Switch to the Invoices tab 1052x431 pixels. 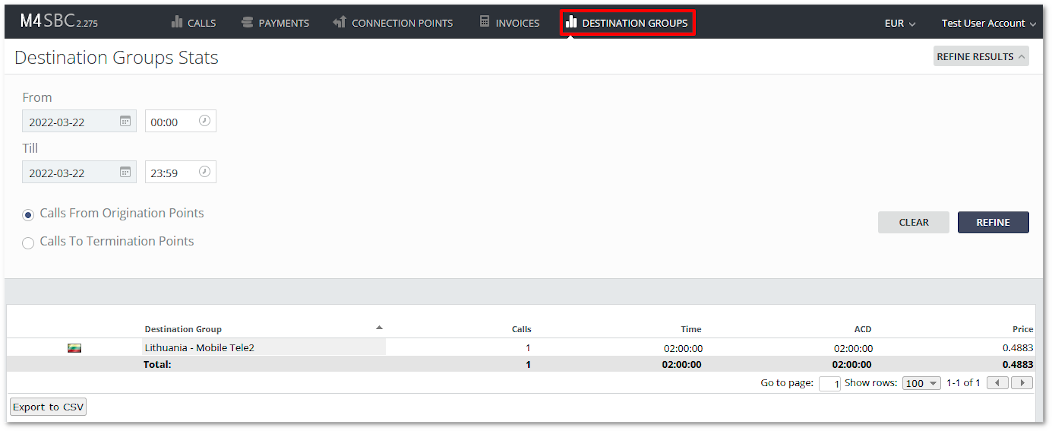coord(509,23)
